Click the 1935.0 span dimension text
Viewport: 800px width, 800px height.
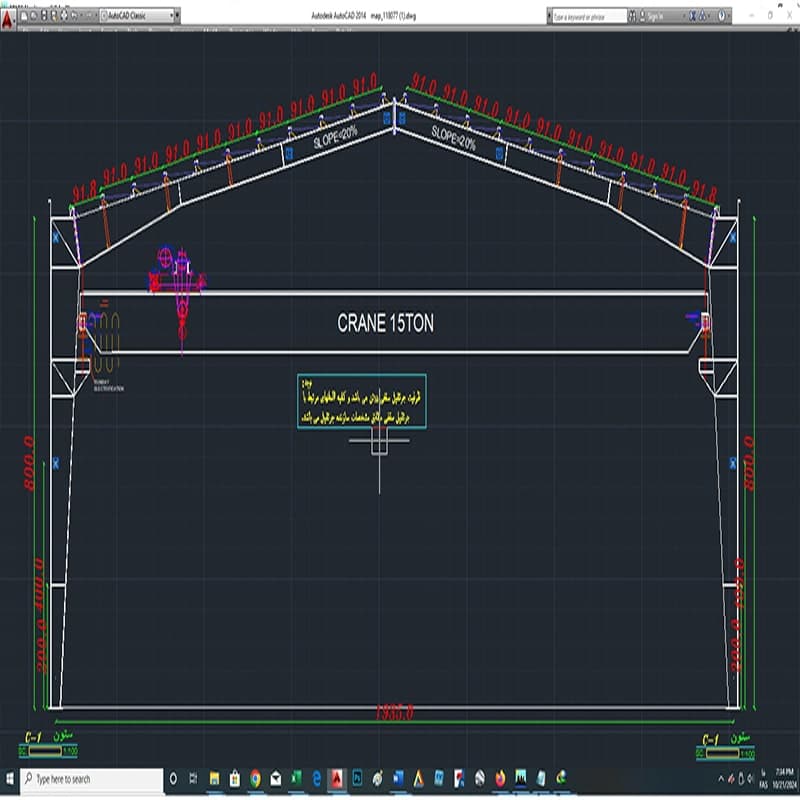click(x=394, y=713)
